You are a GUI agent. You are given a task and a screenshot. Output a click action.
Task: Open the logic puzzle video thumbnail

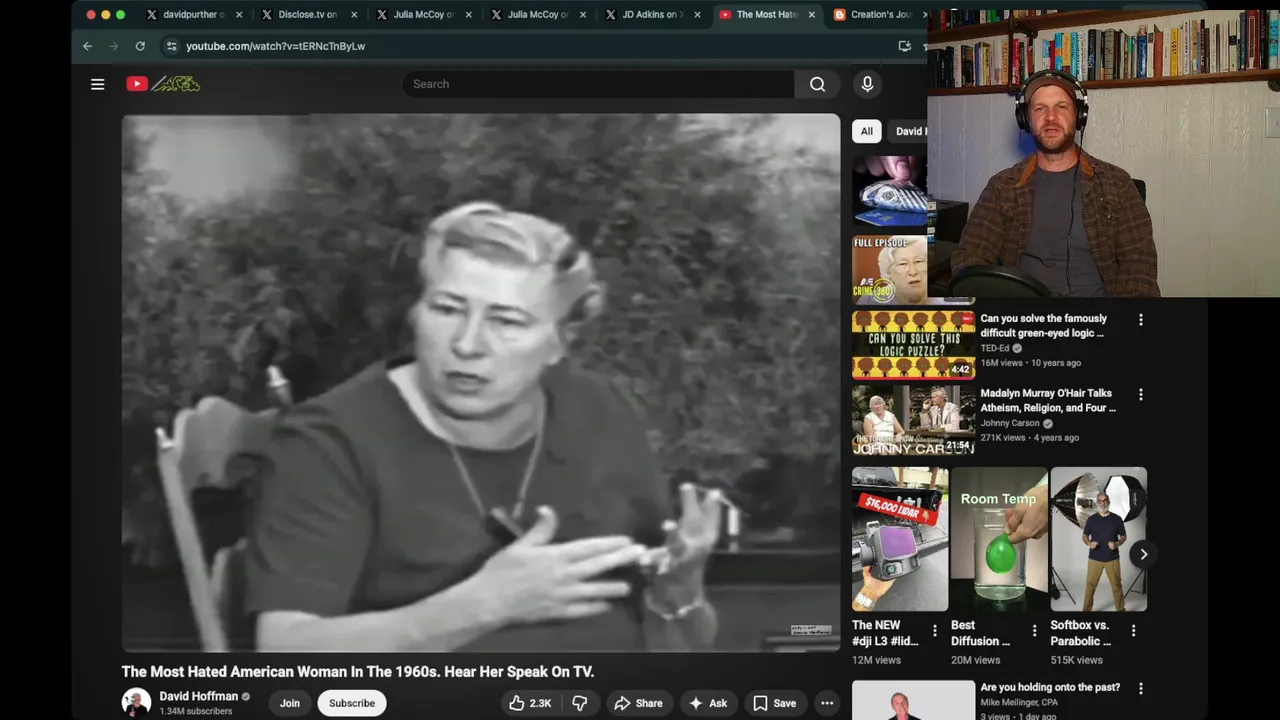(x=913, y=345)
